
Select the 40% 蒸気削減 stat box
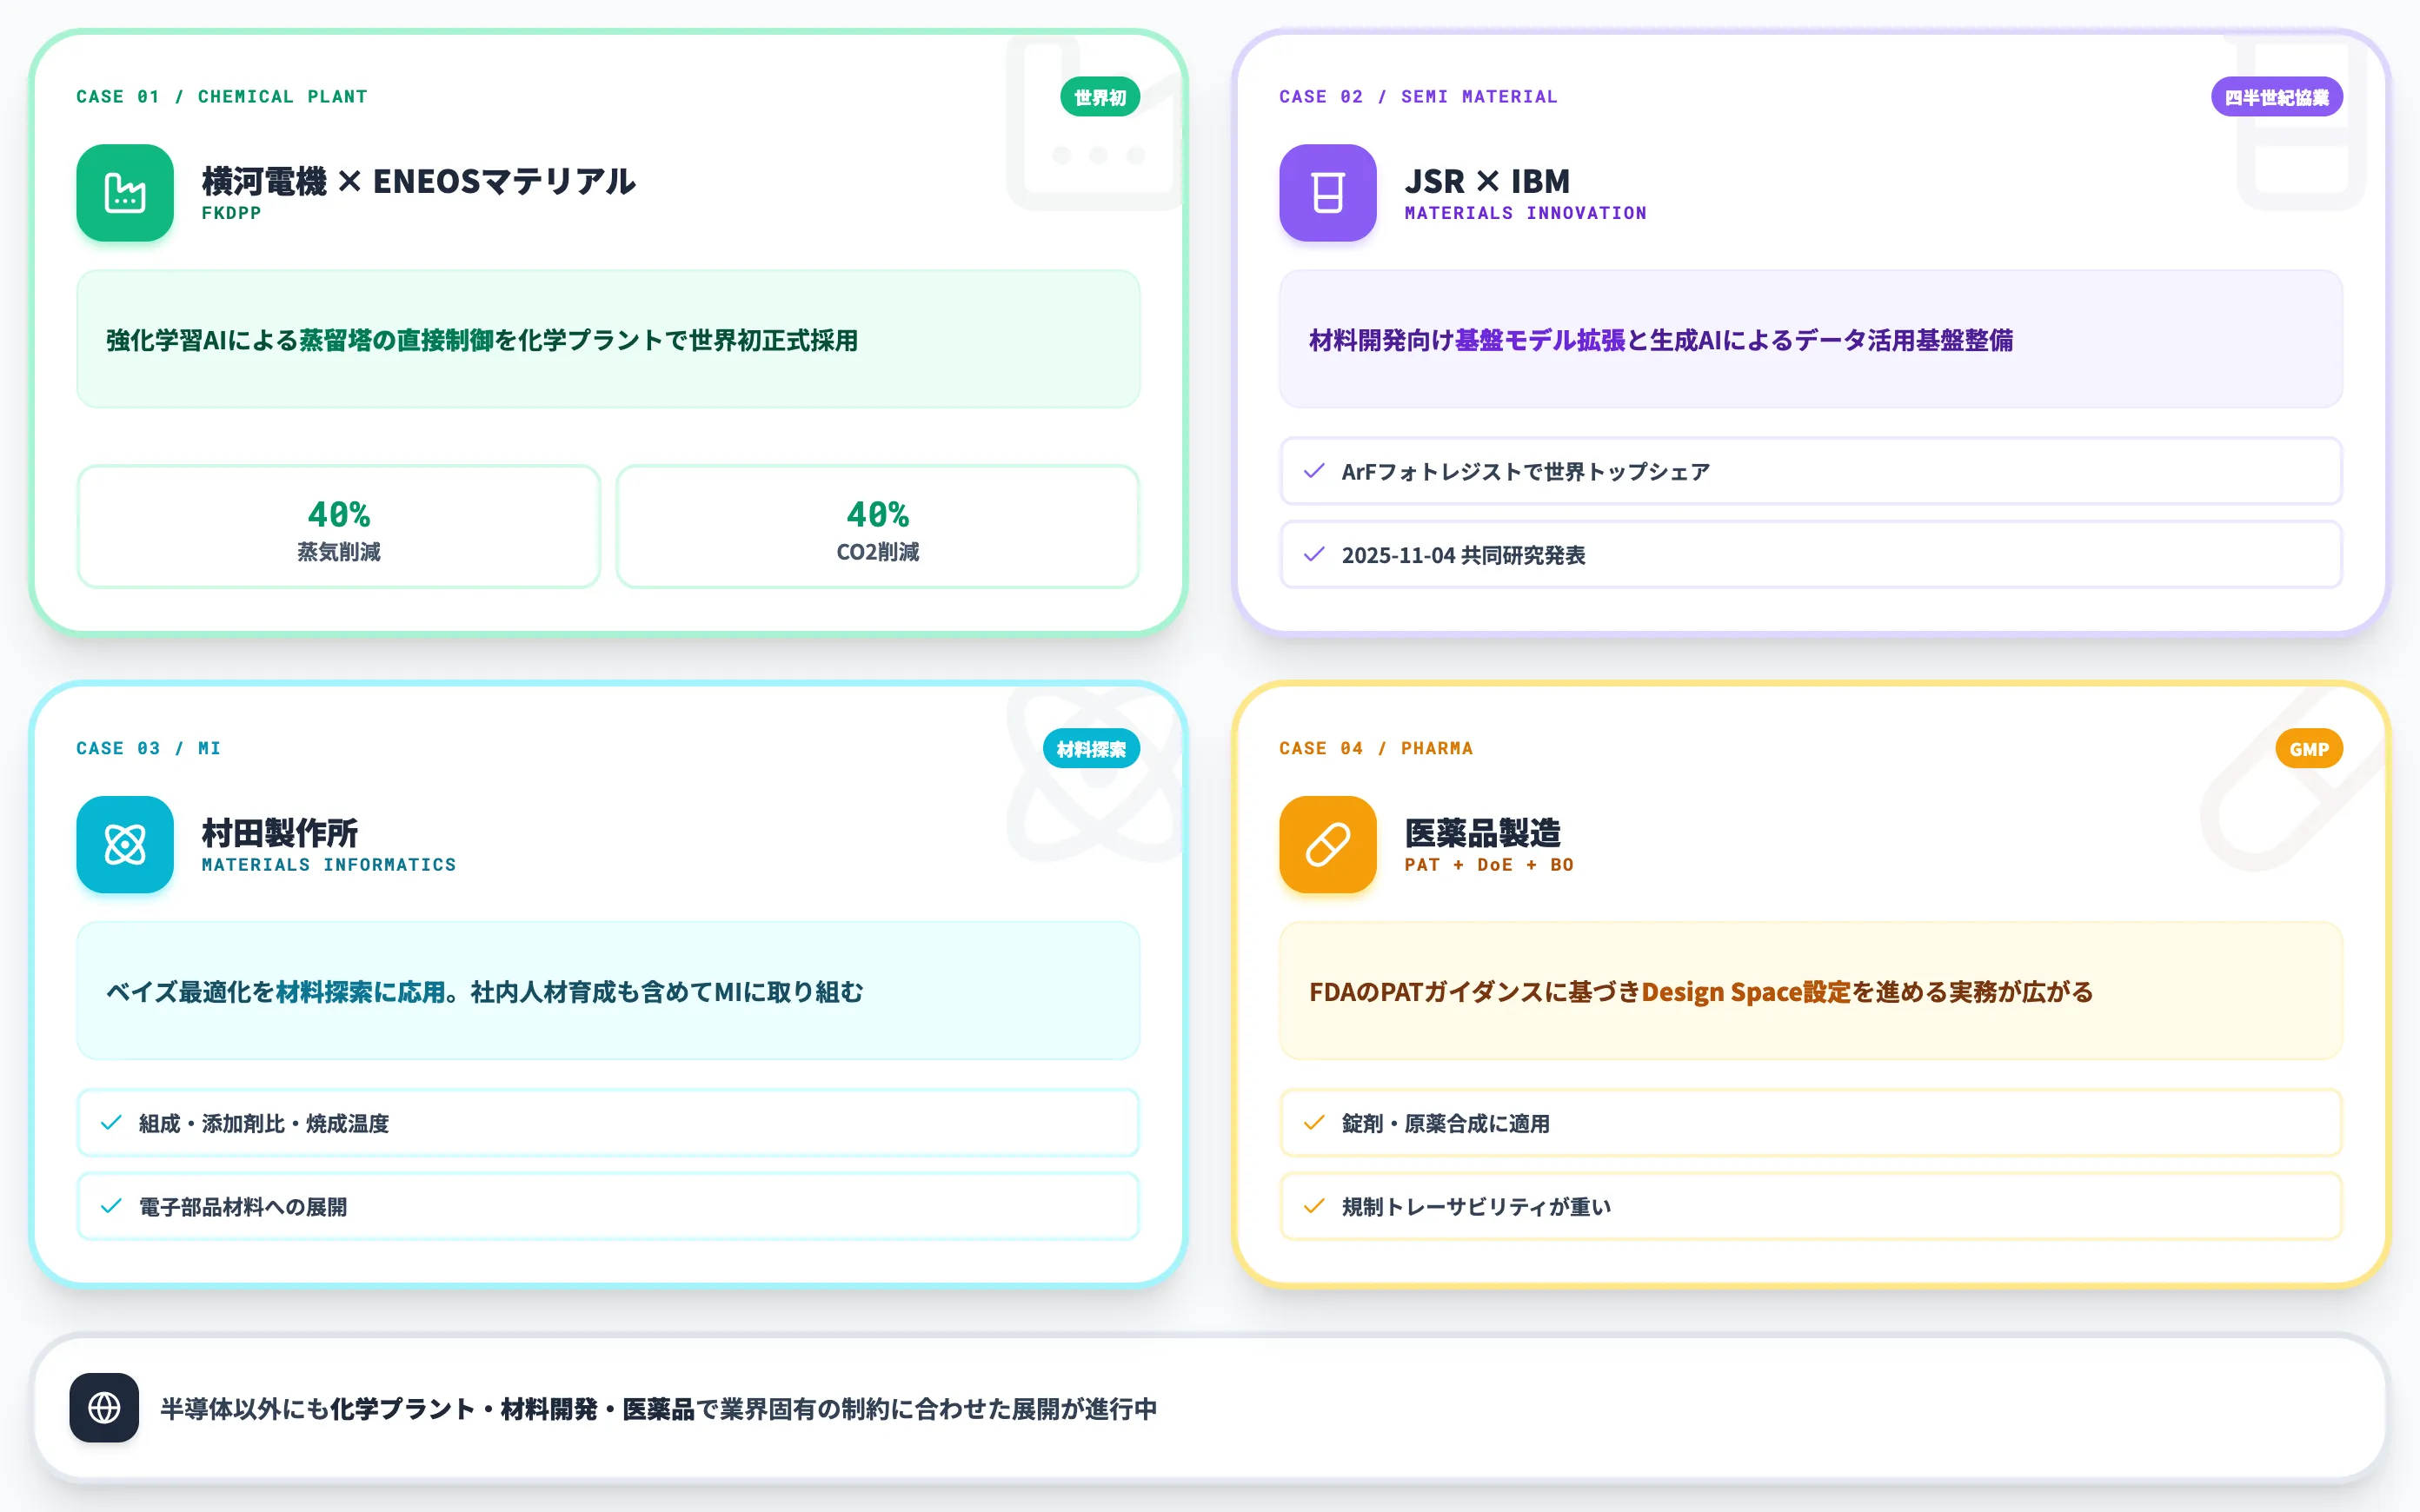(x=339, y=527)
